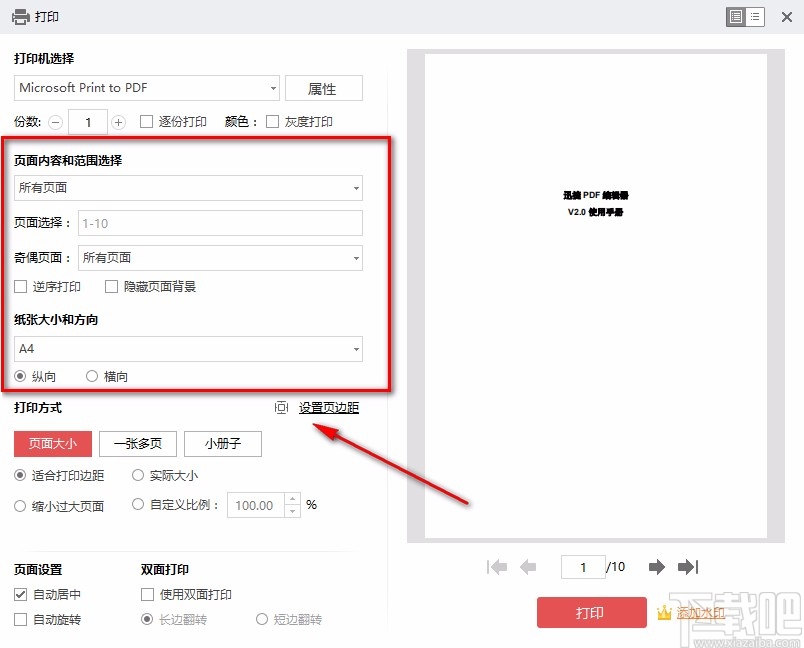Image resolution: width=804 pixels, height=648 pixels.
Task: Click the page number input field
Action: (x=583, y=567)
